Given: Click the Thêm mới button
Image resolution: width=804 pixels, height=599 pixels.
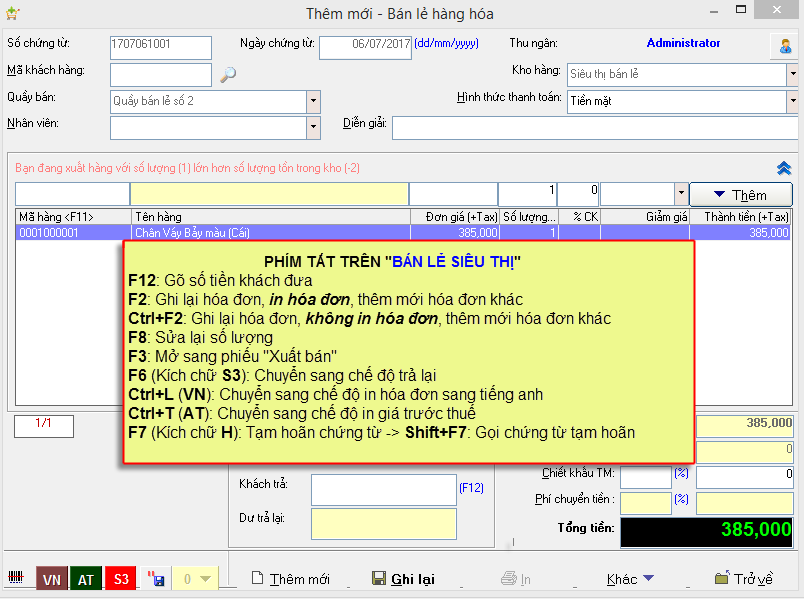Looking at the screenshot, I should click(x=290, y=579).
